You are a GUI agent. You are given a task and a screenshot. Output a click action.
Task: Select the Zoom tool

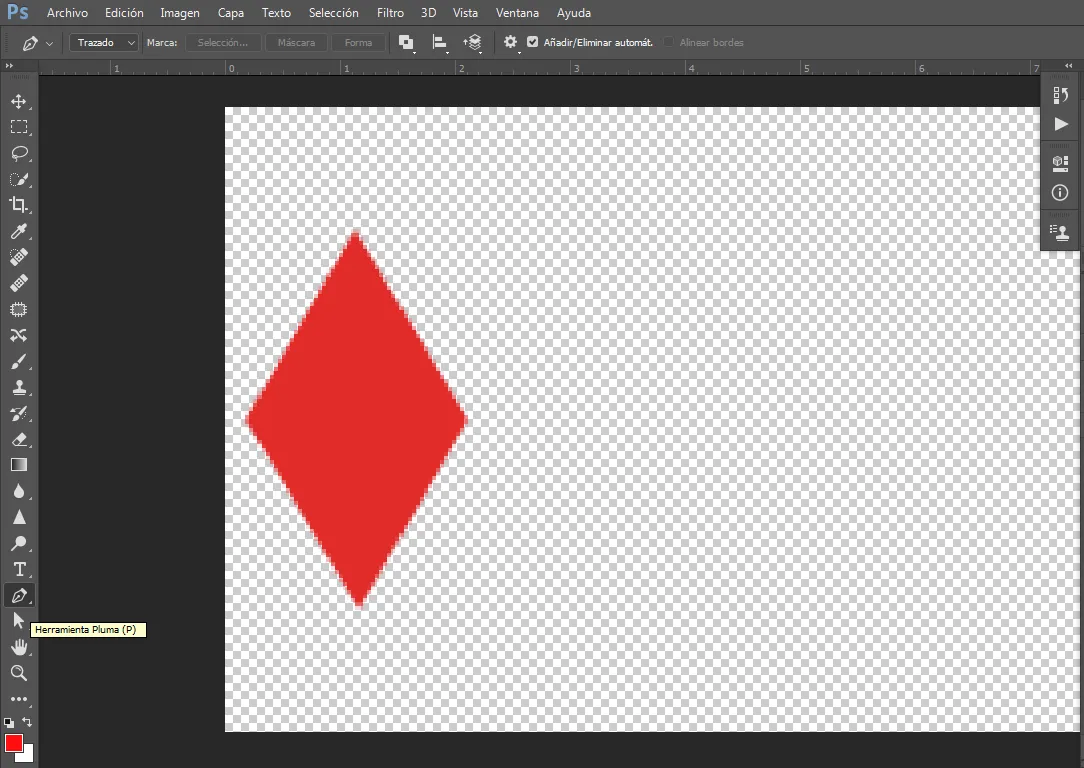point(19,673)
